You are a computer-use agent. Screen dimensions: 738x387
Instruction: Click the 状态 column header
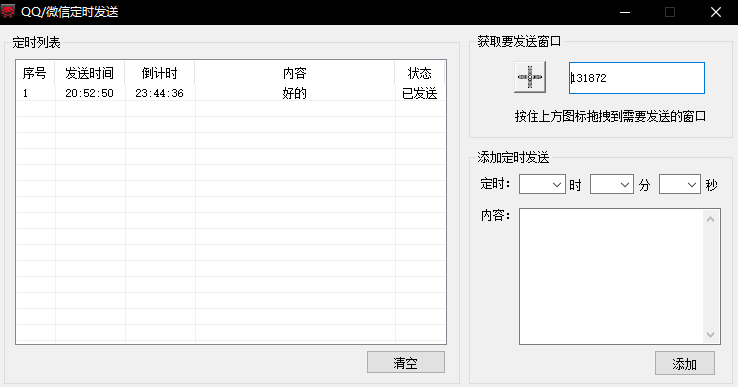tap(419, 73)
